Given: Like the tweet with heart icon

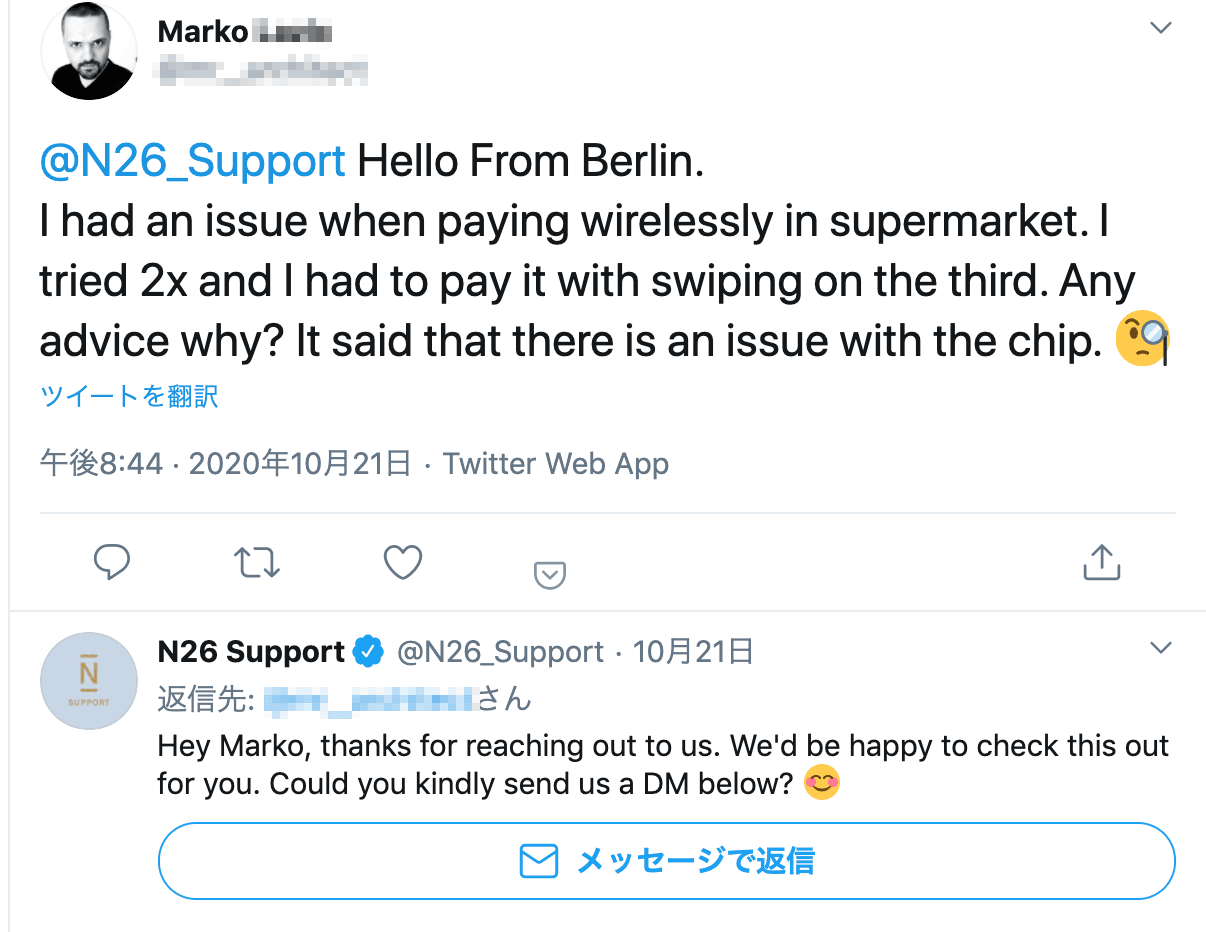Looking at the screenshot, I should [403, 563].
